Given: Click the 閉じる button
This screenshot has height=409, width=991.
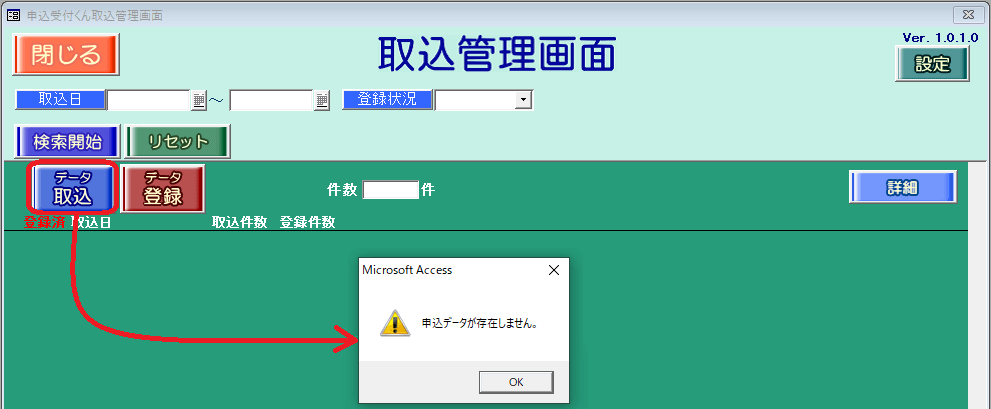Looking at the screenshot, I should pos(66,54).
